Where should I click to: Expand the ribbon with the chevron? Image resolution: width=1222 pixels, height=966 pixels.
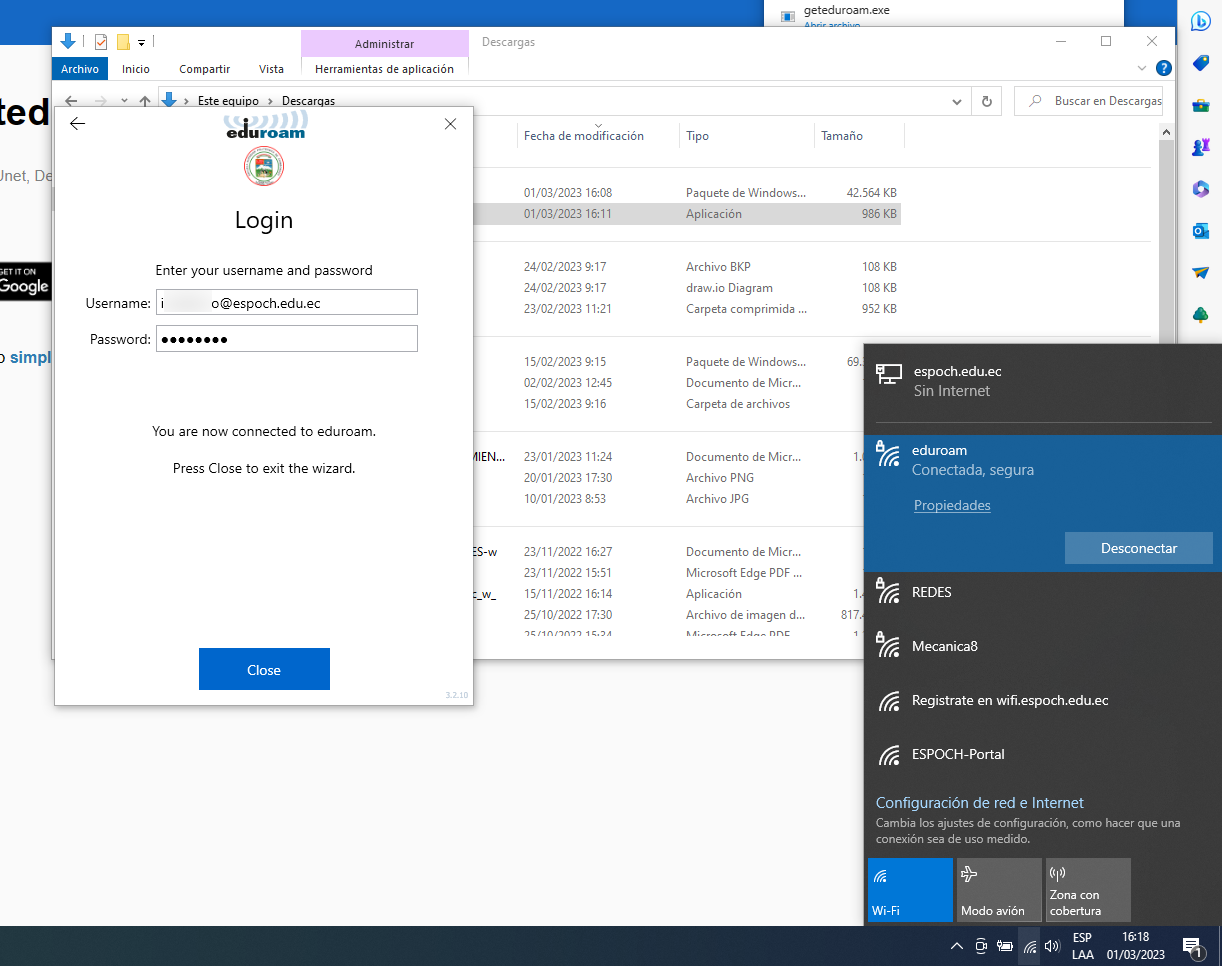click(x=1143, y=68)
